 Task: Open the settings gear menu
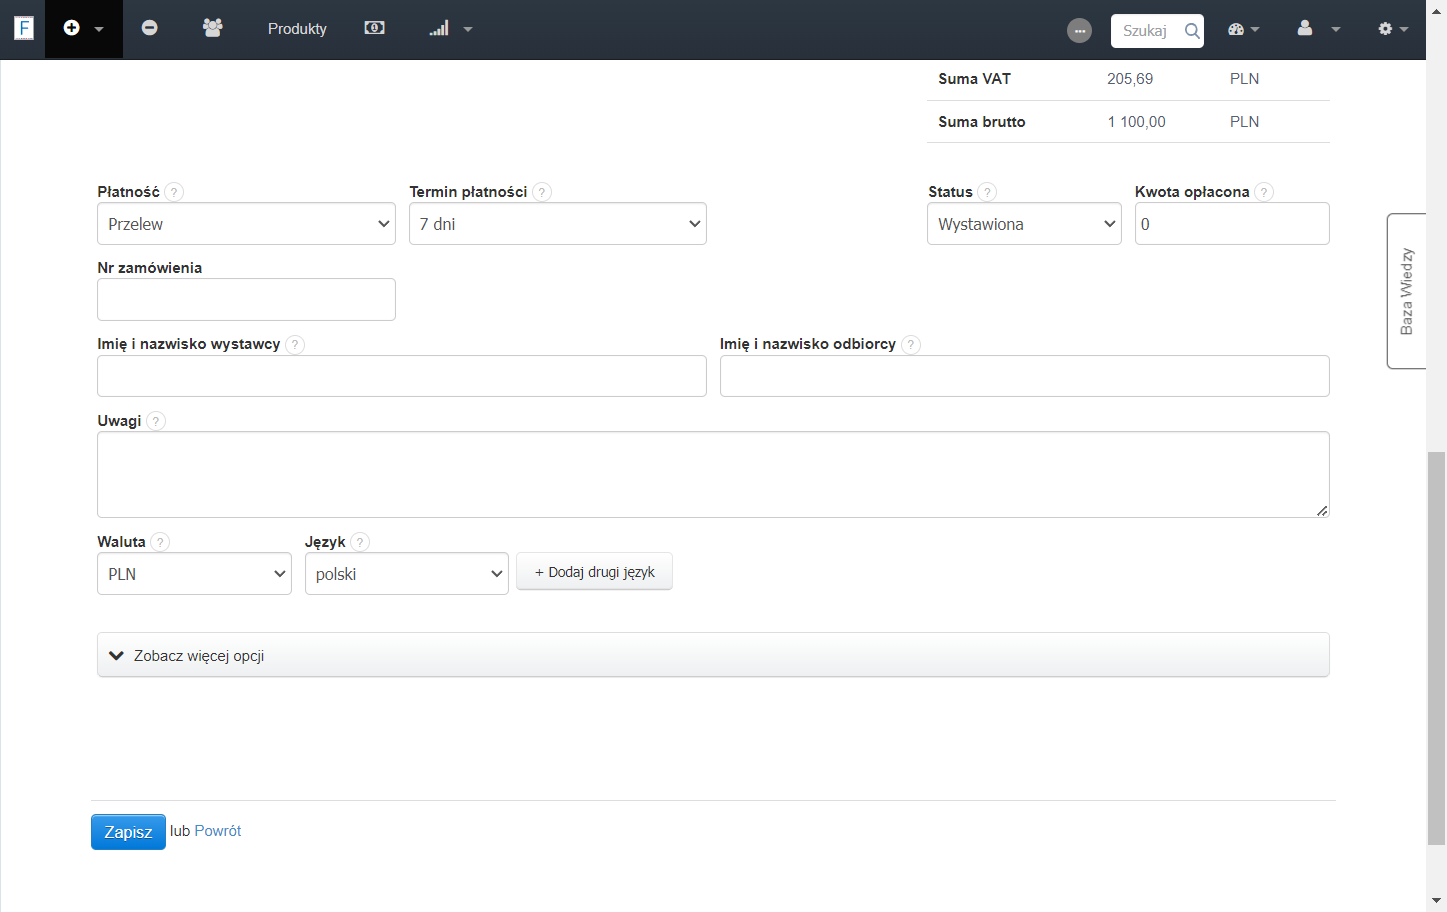click(1393, 29)
